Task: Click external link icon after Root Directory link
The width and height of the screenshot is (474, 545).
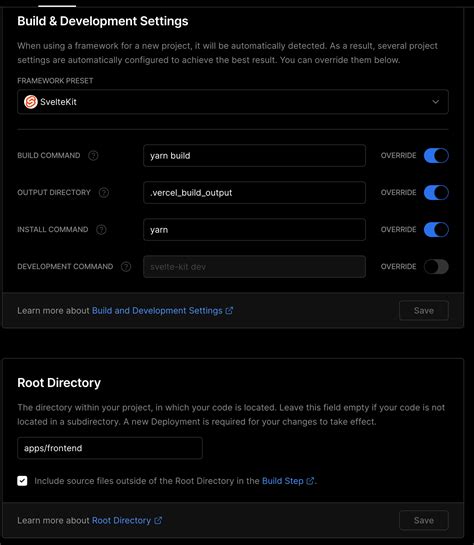Action: tap(158, 520)
